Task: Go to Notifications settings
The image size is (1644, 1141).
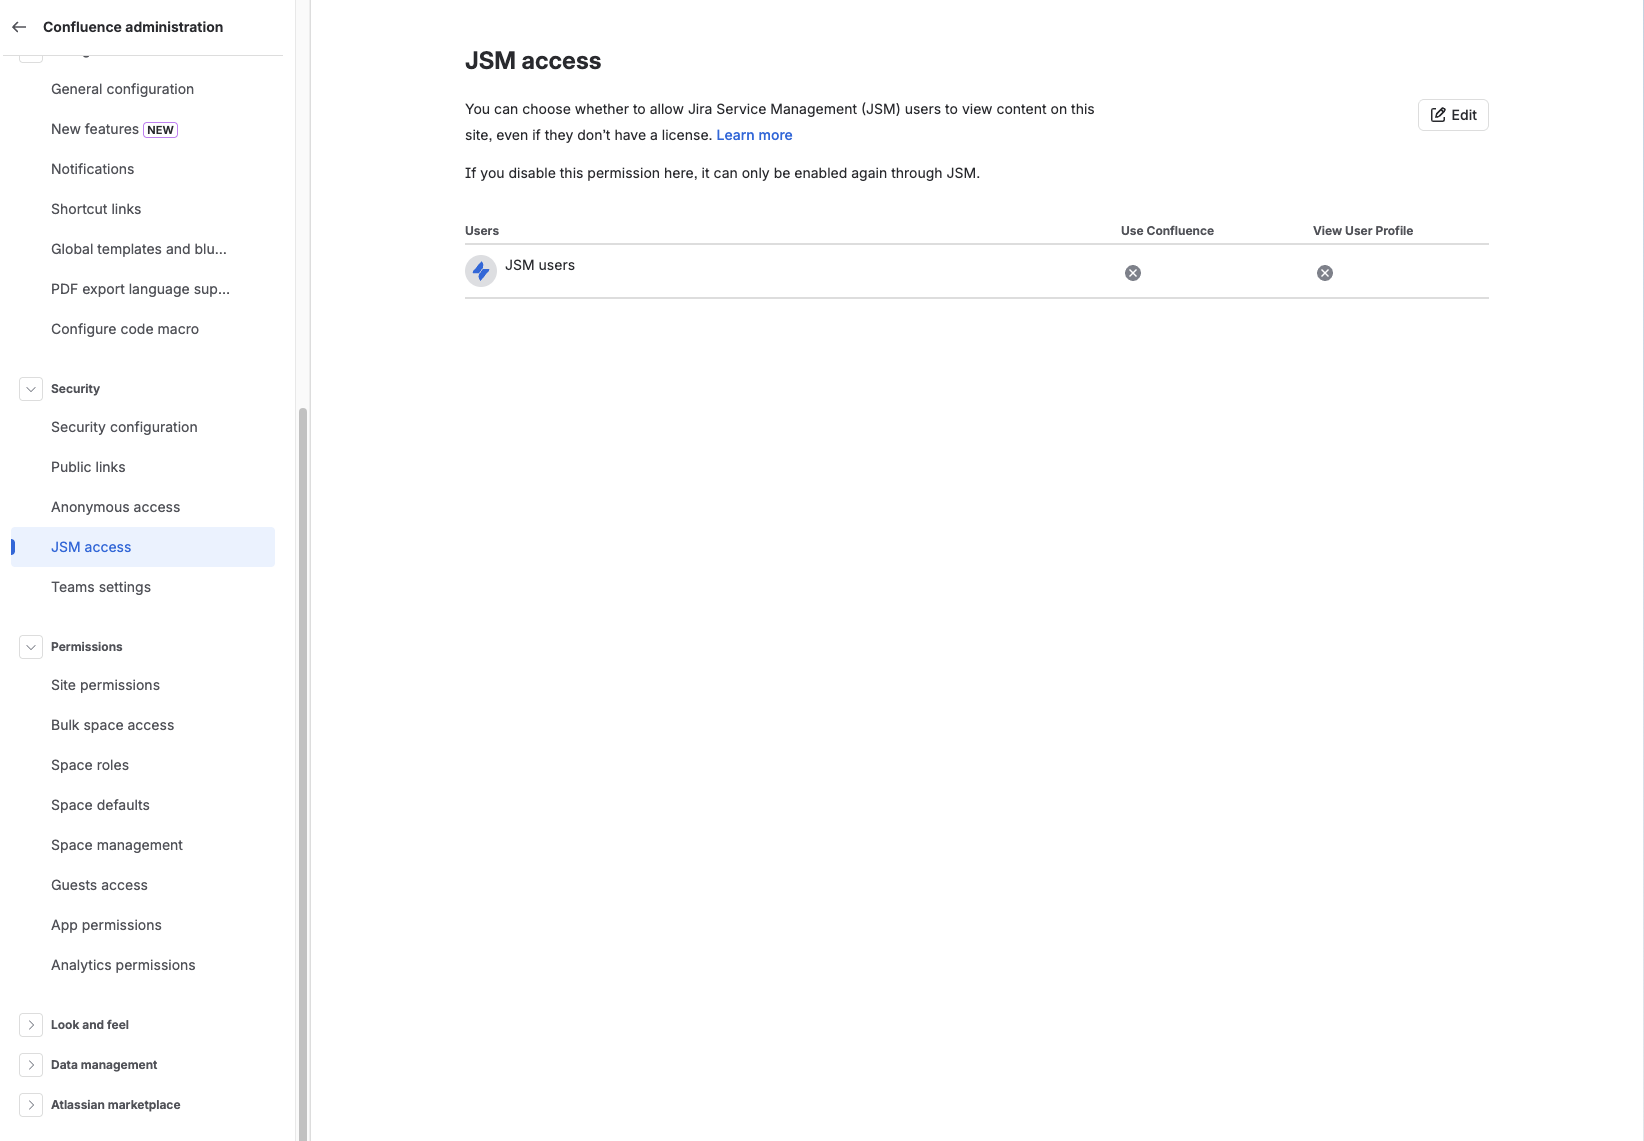Action: coord(143,169)
